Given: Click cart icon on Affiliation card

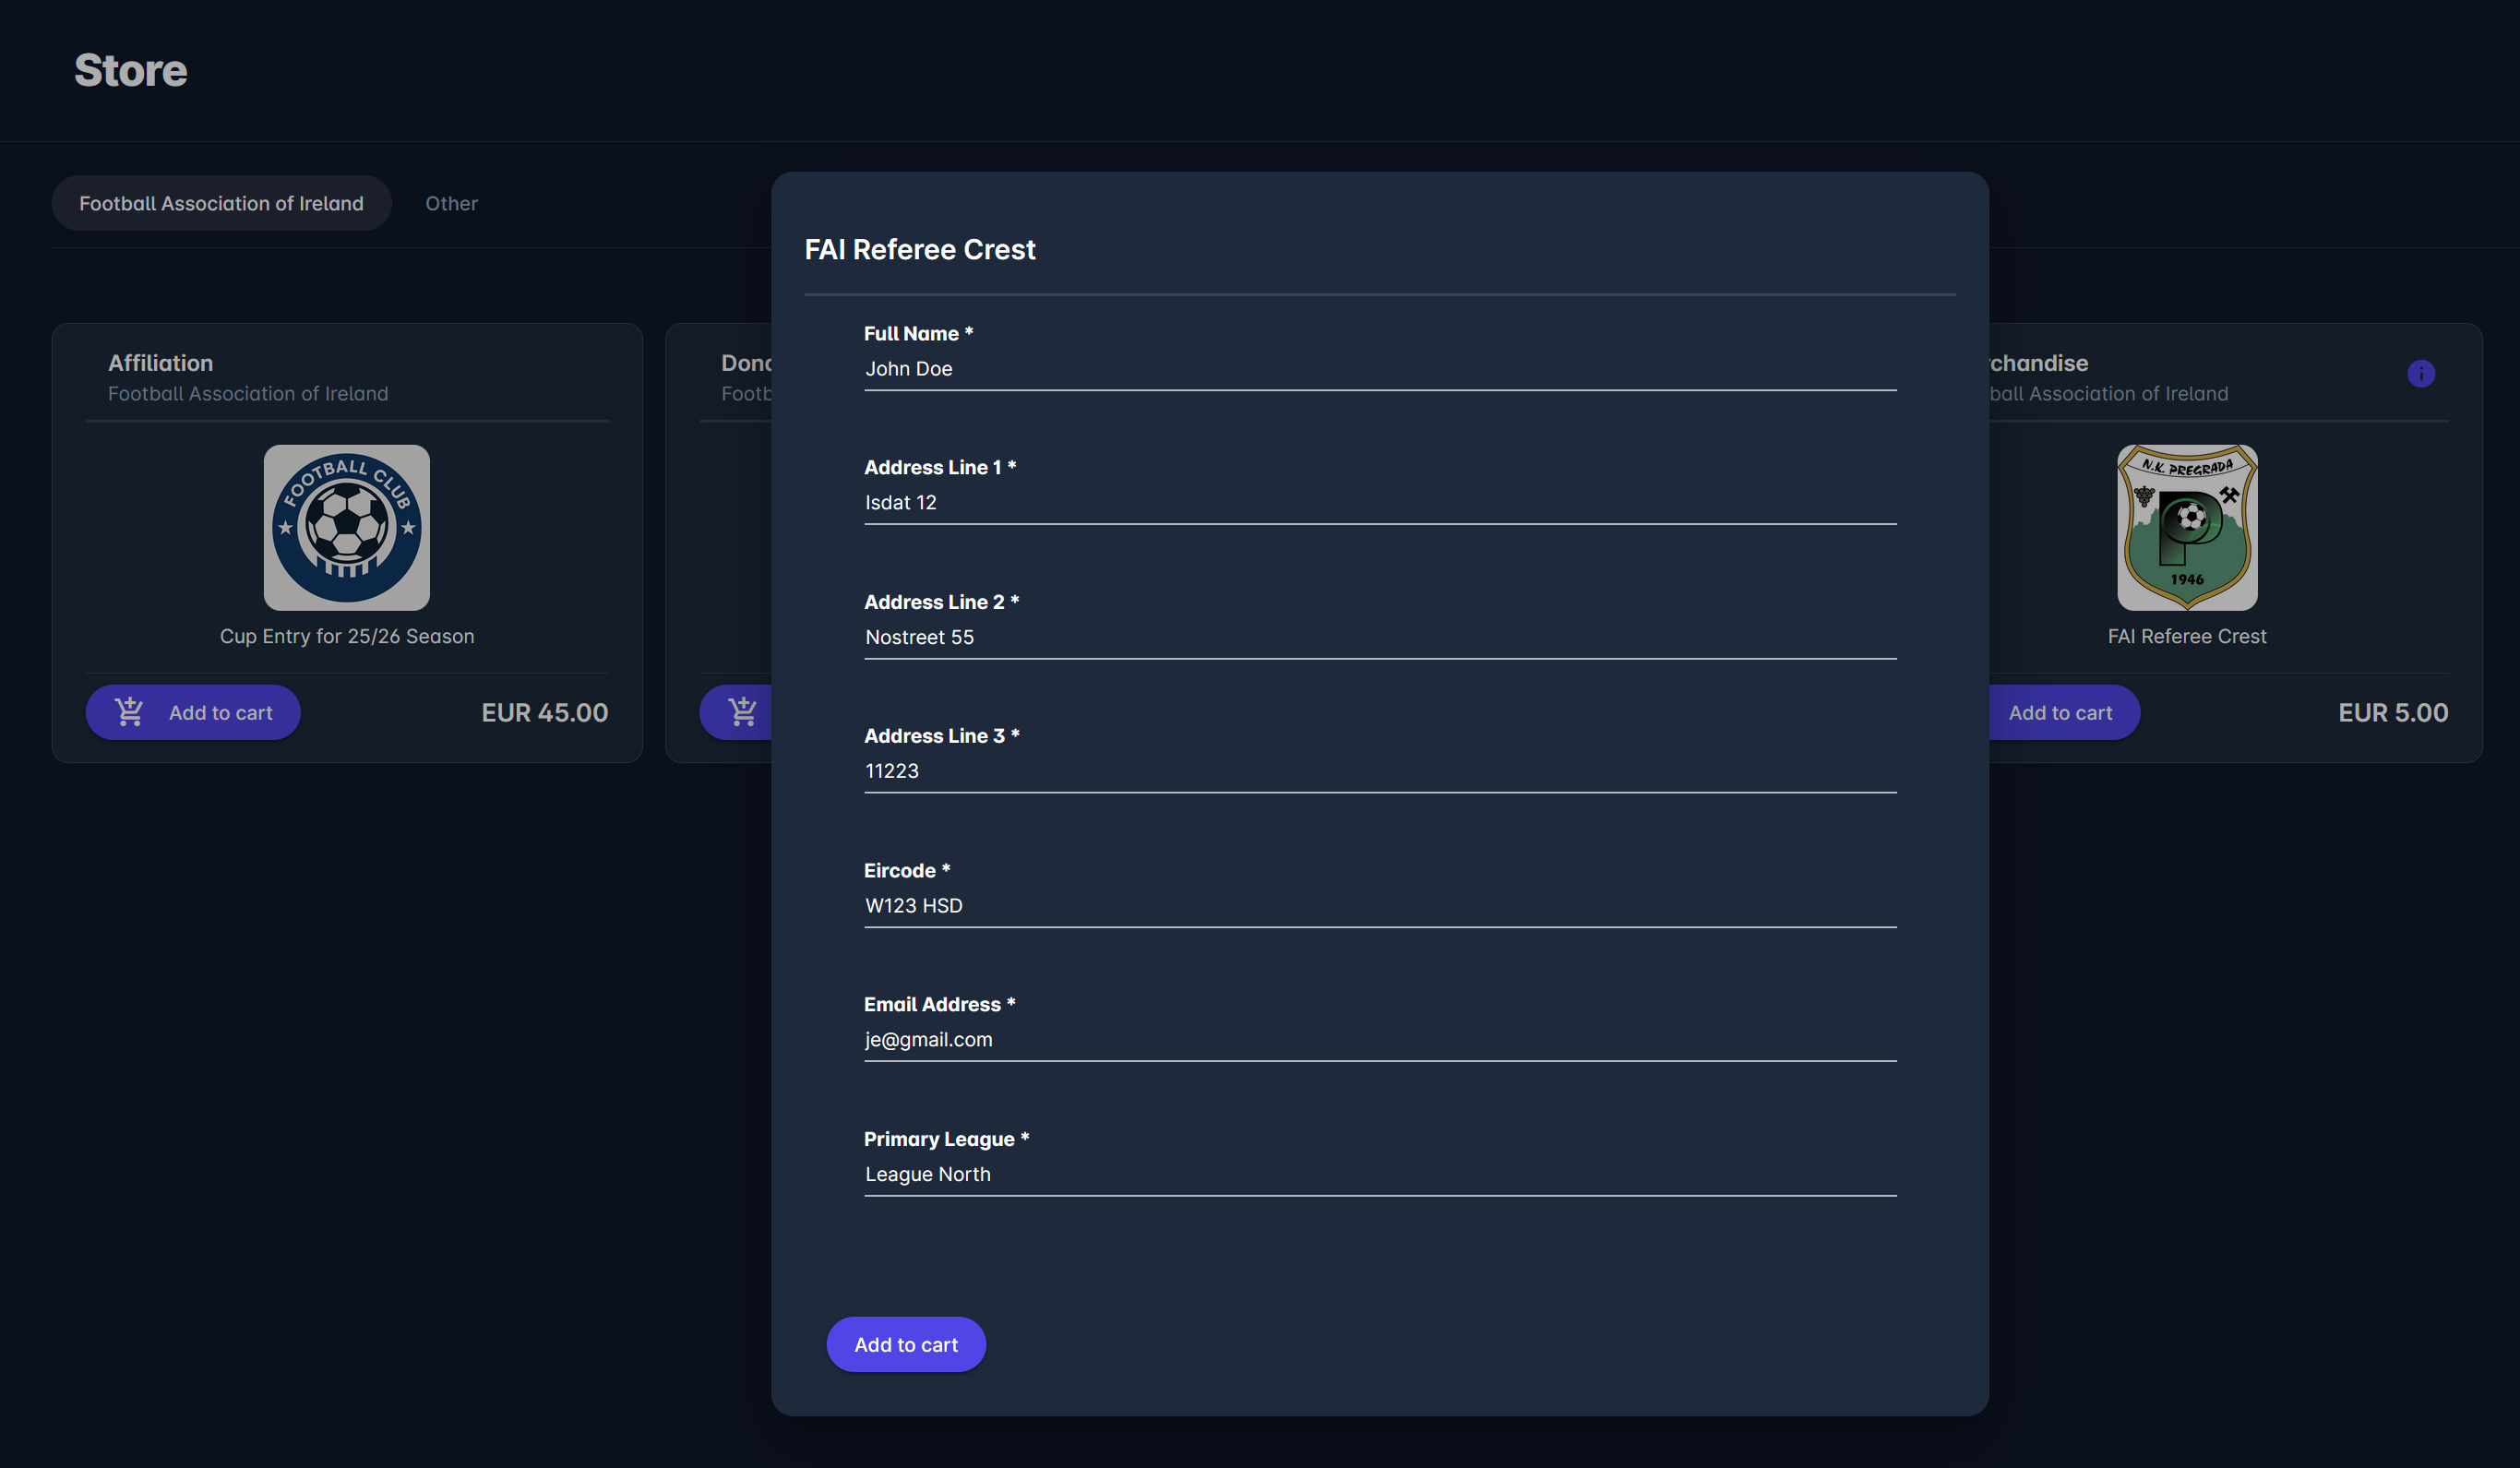Looking at the screenshot, I should tap(130, 712).
